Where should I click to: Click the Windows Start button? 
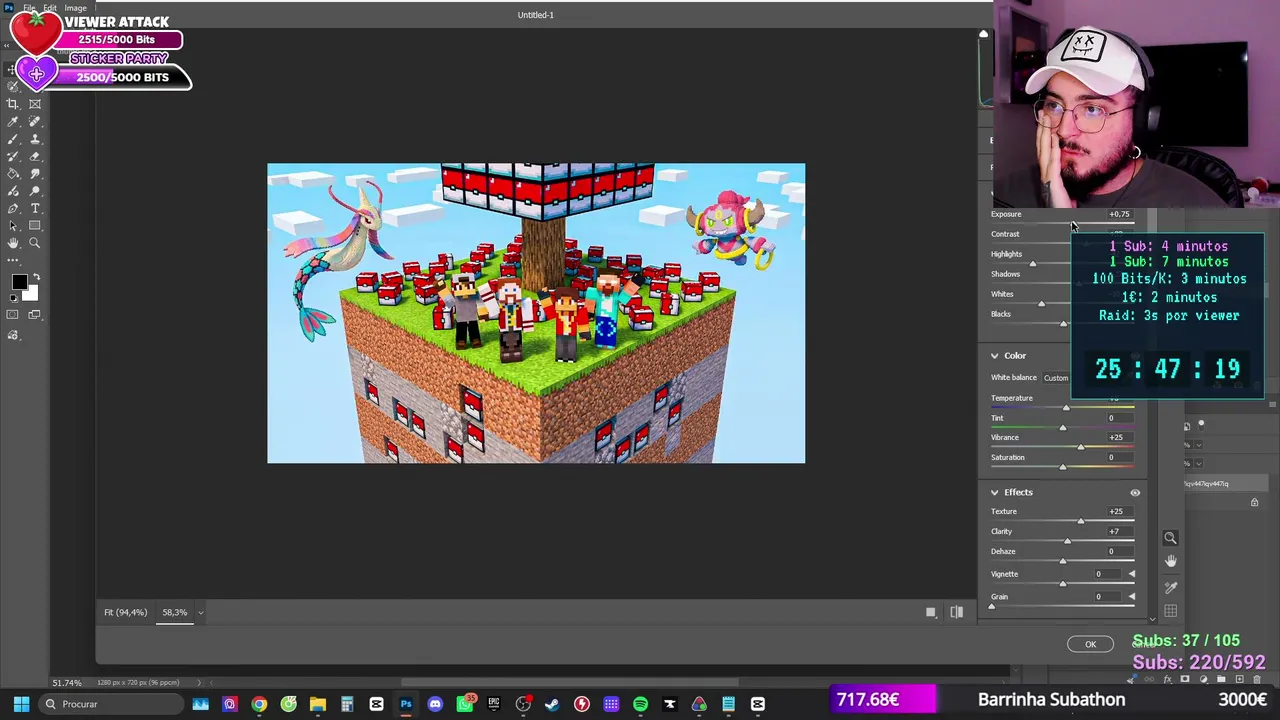pos(21,704)
